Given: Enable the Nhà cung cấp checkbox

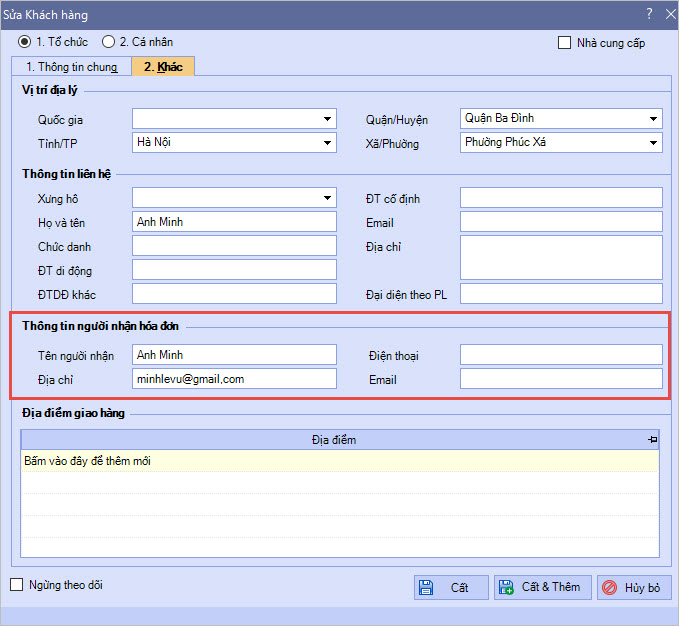Looking at the screenshot, I should tap(565, 42).
